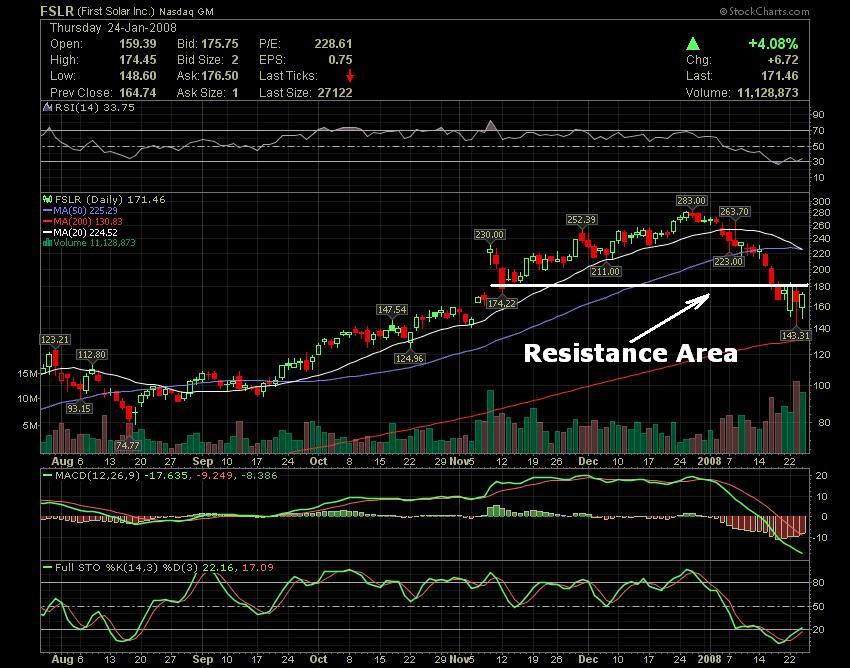Click the FSLR ticker symbol in the title

click(x=57, y=11)
